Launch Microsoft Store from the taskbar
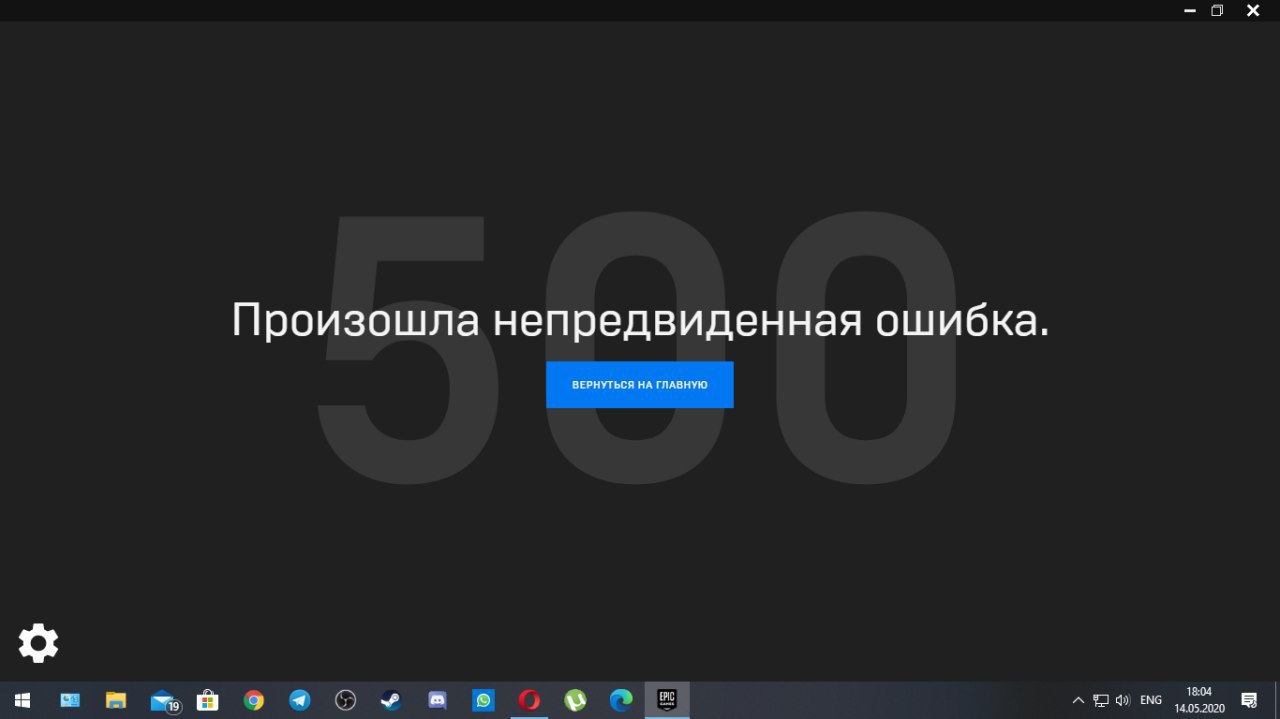 208,700
